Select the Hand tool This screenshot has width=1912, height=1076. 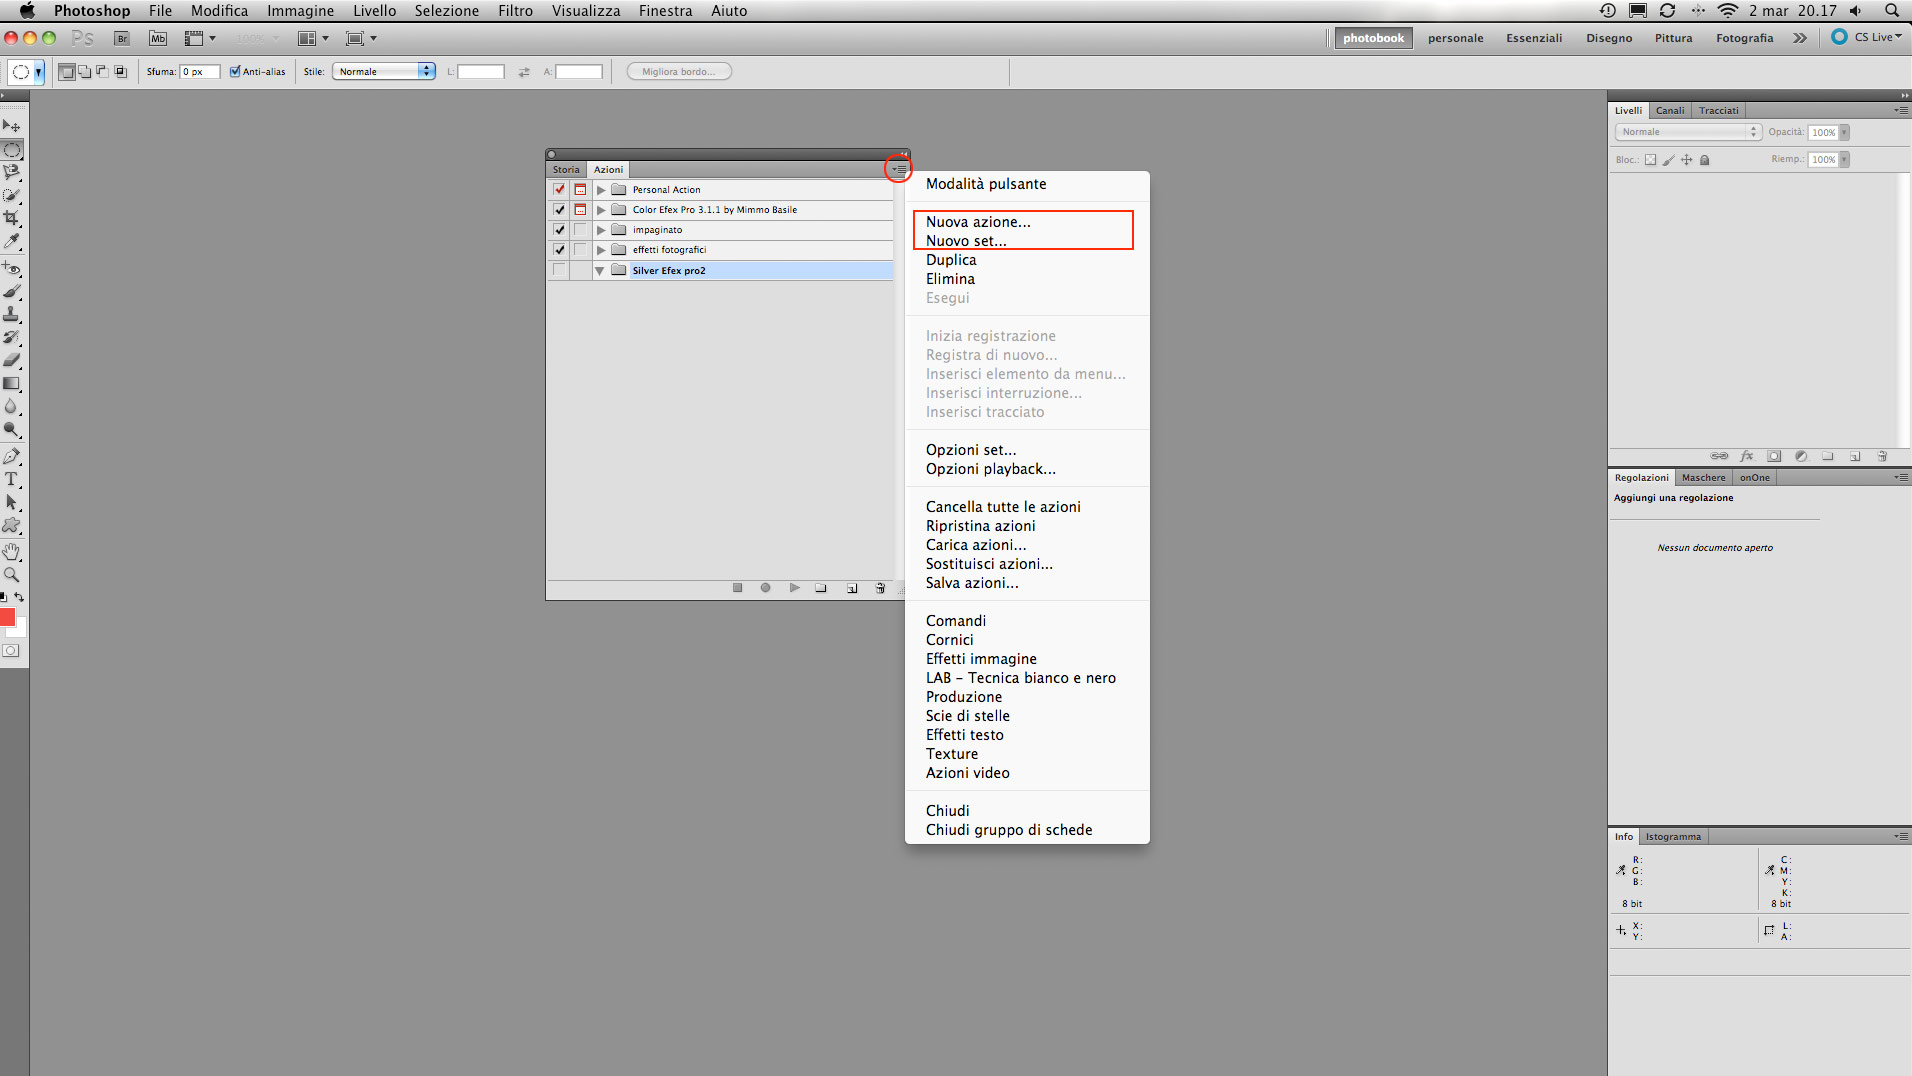tap(12, 552)
